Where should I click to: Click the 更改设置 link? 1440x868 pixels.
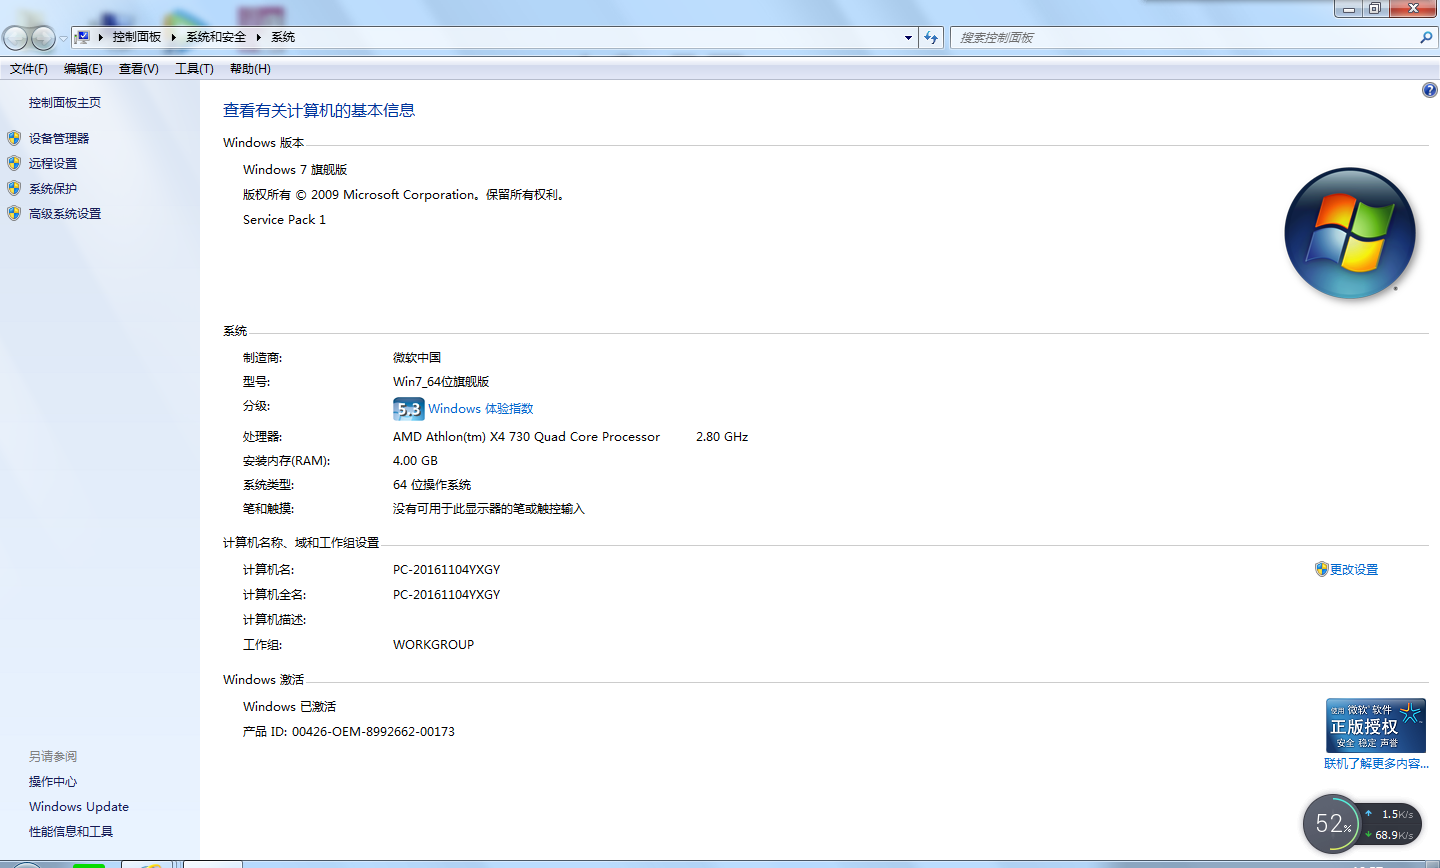[1354, 570]
